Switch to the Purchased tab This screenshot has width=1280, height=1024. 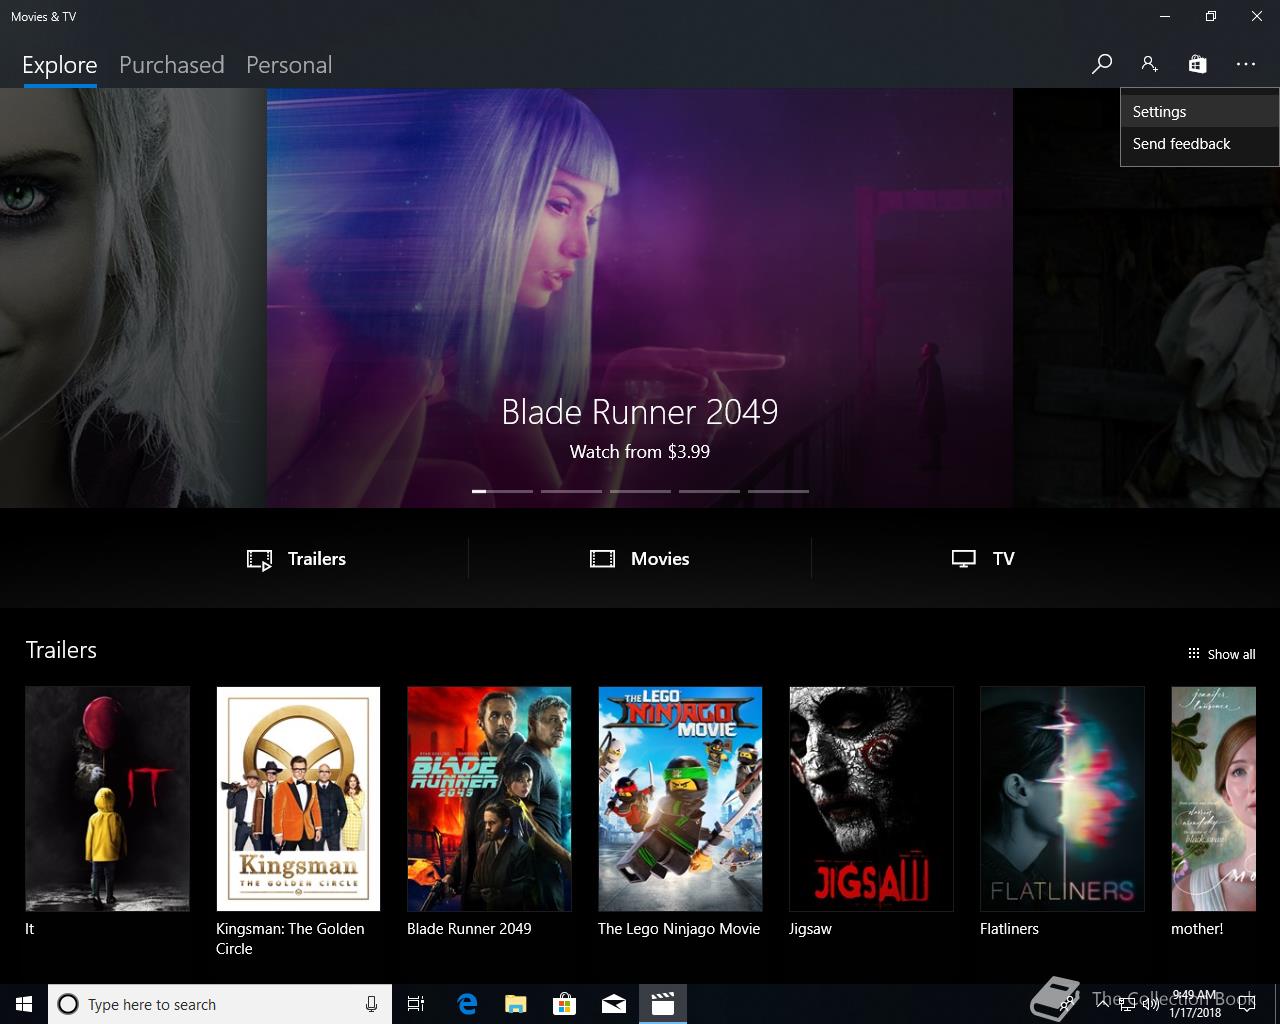171,65
